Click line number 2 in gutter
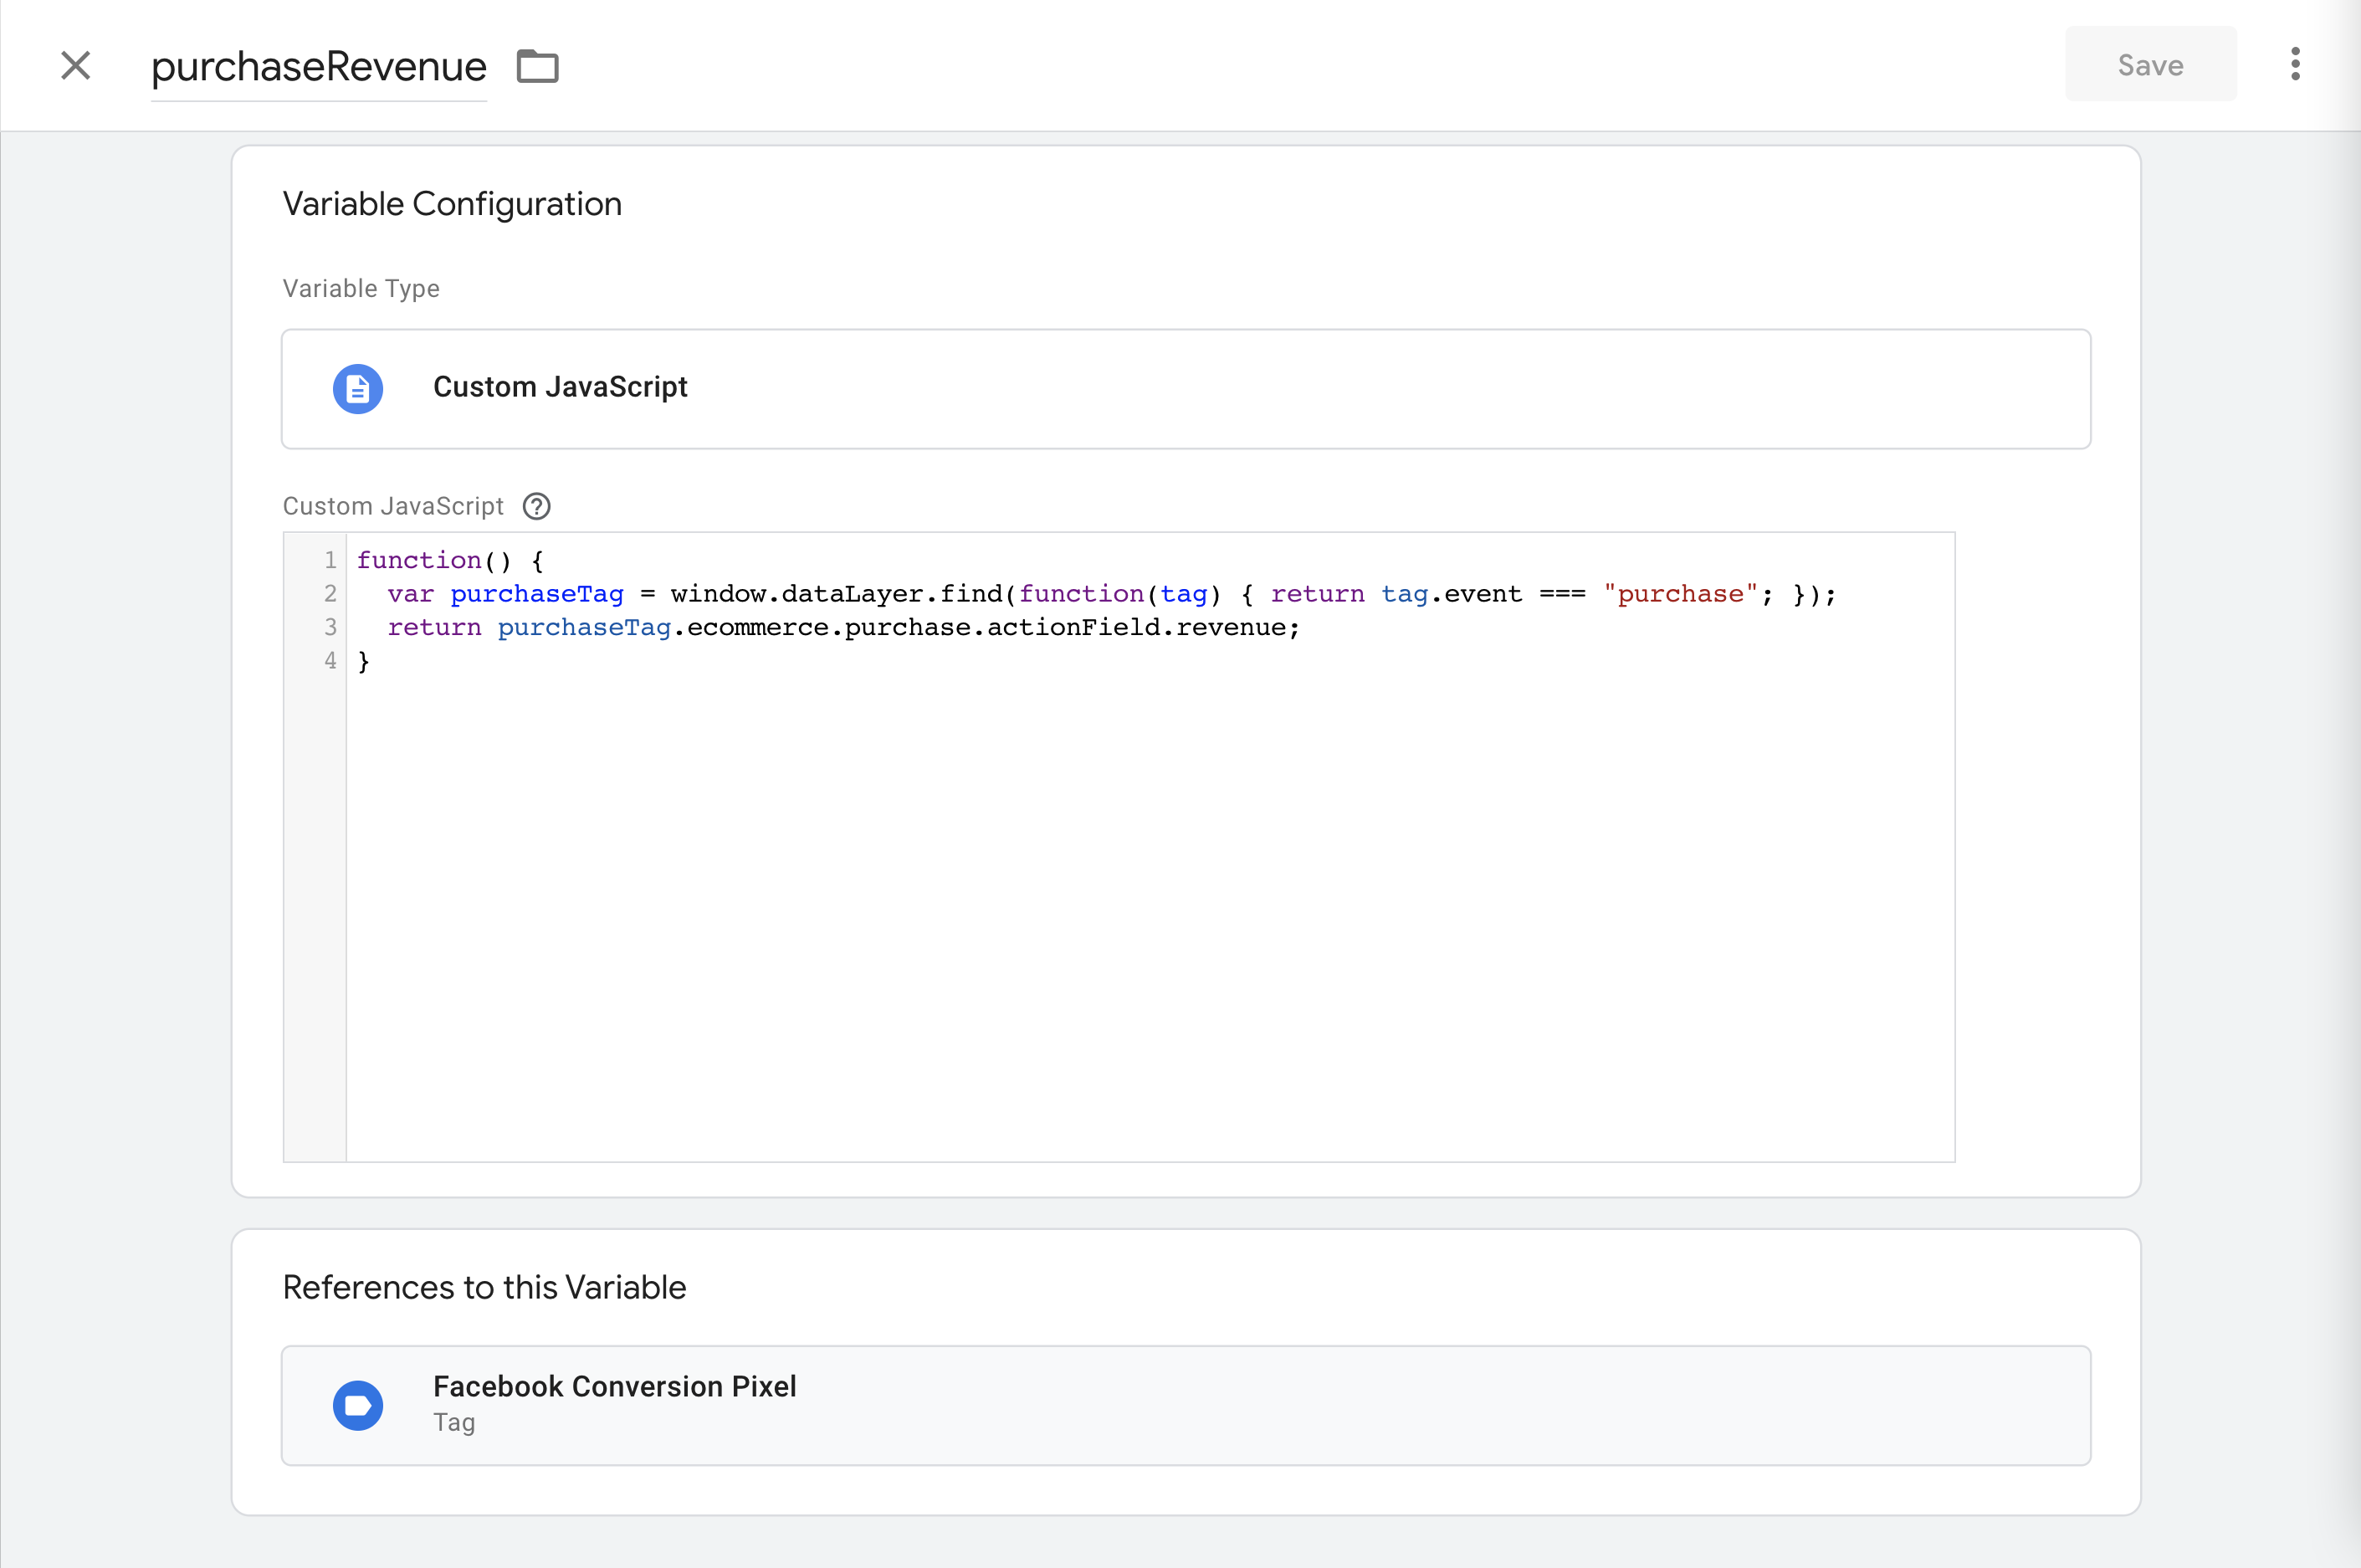 pyautogui.click(x=330, y=594)
